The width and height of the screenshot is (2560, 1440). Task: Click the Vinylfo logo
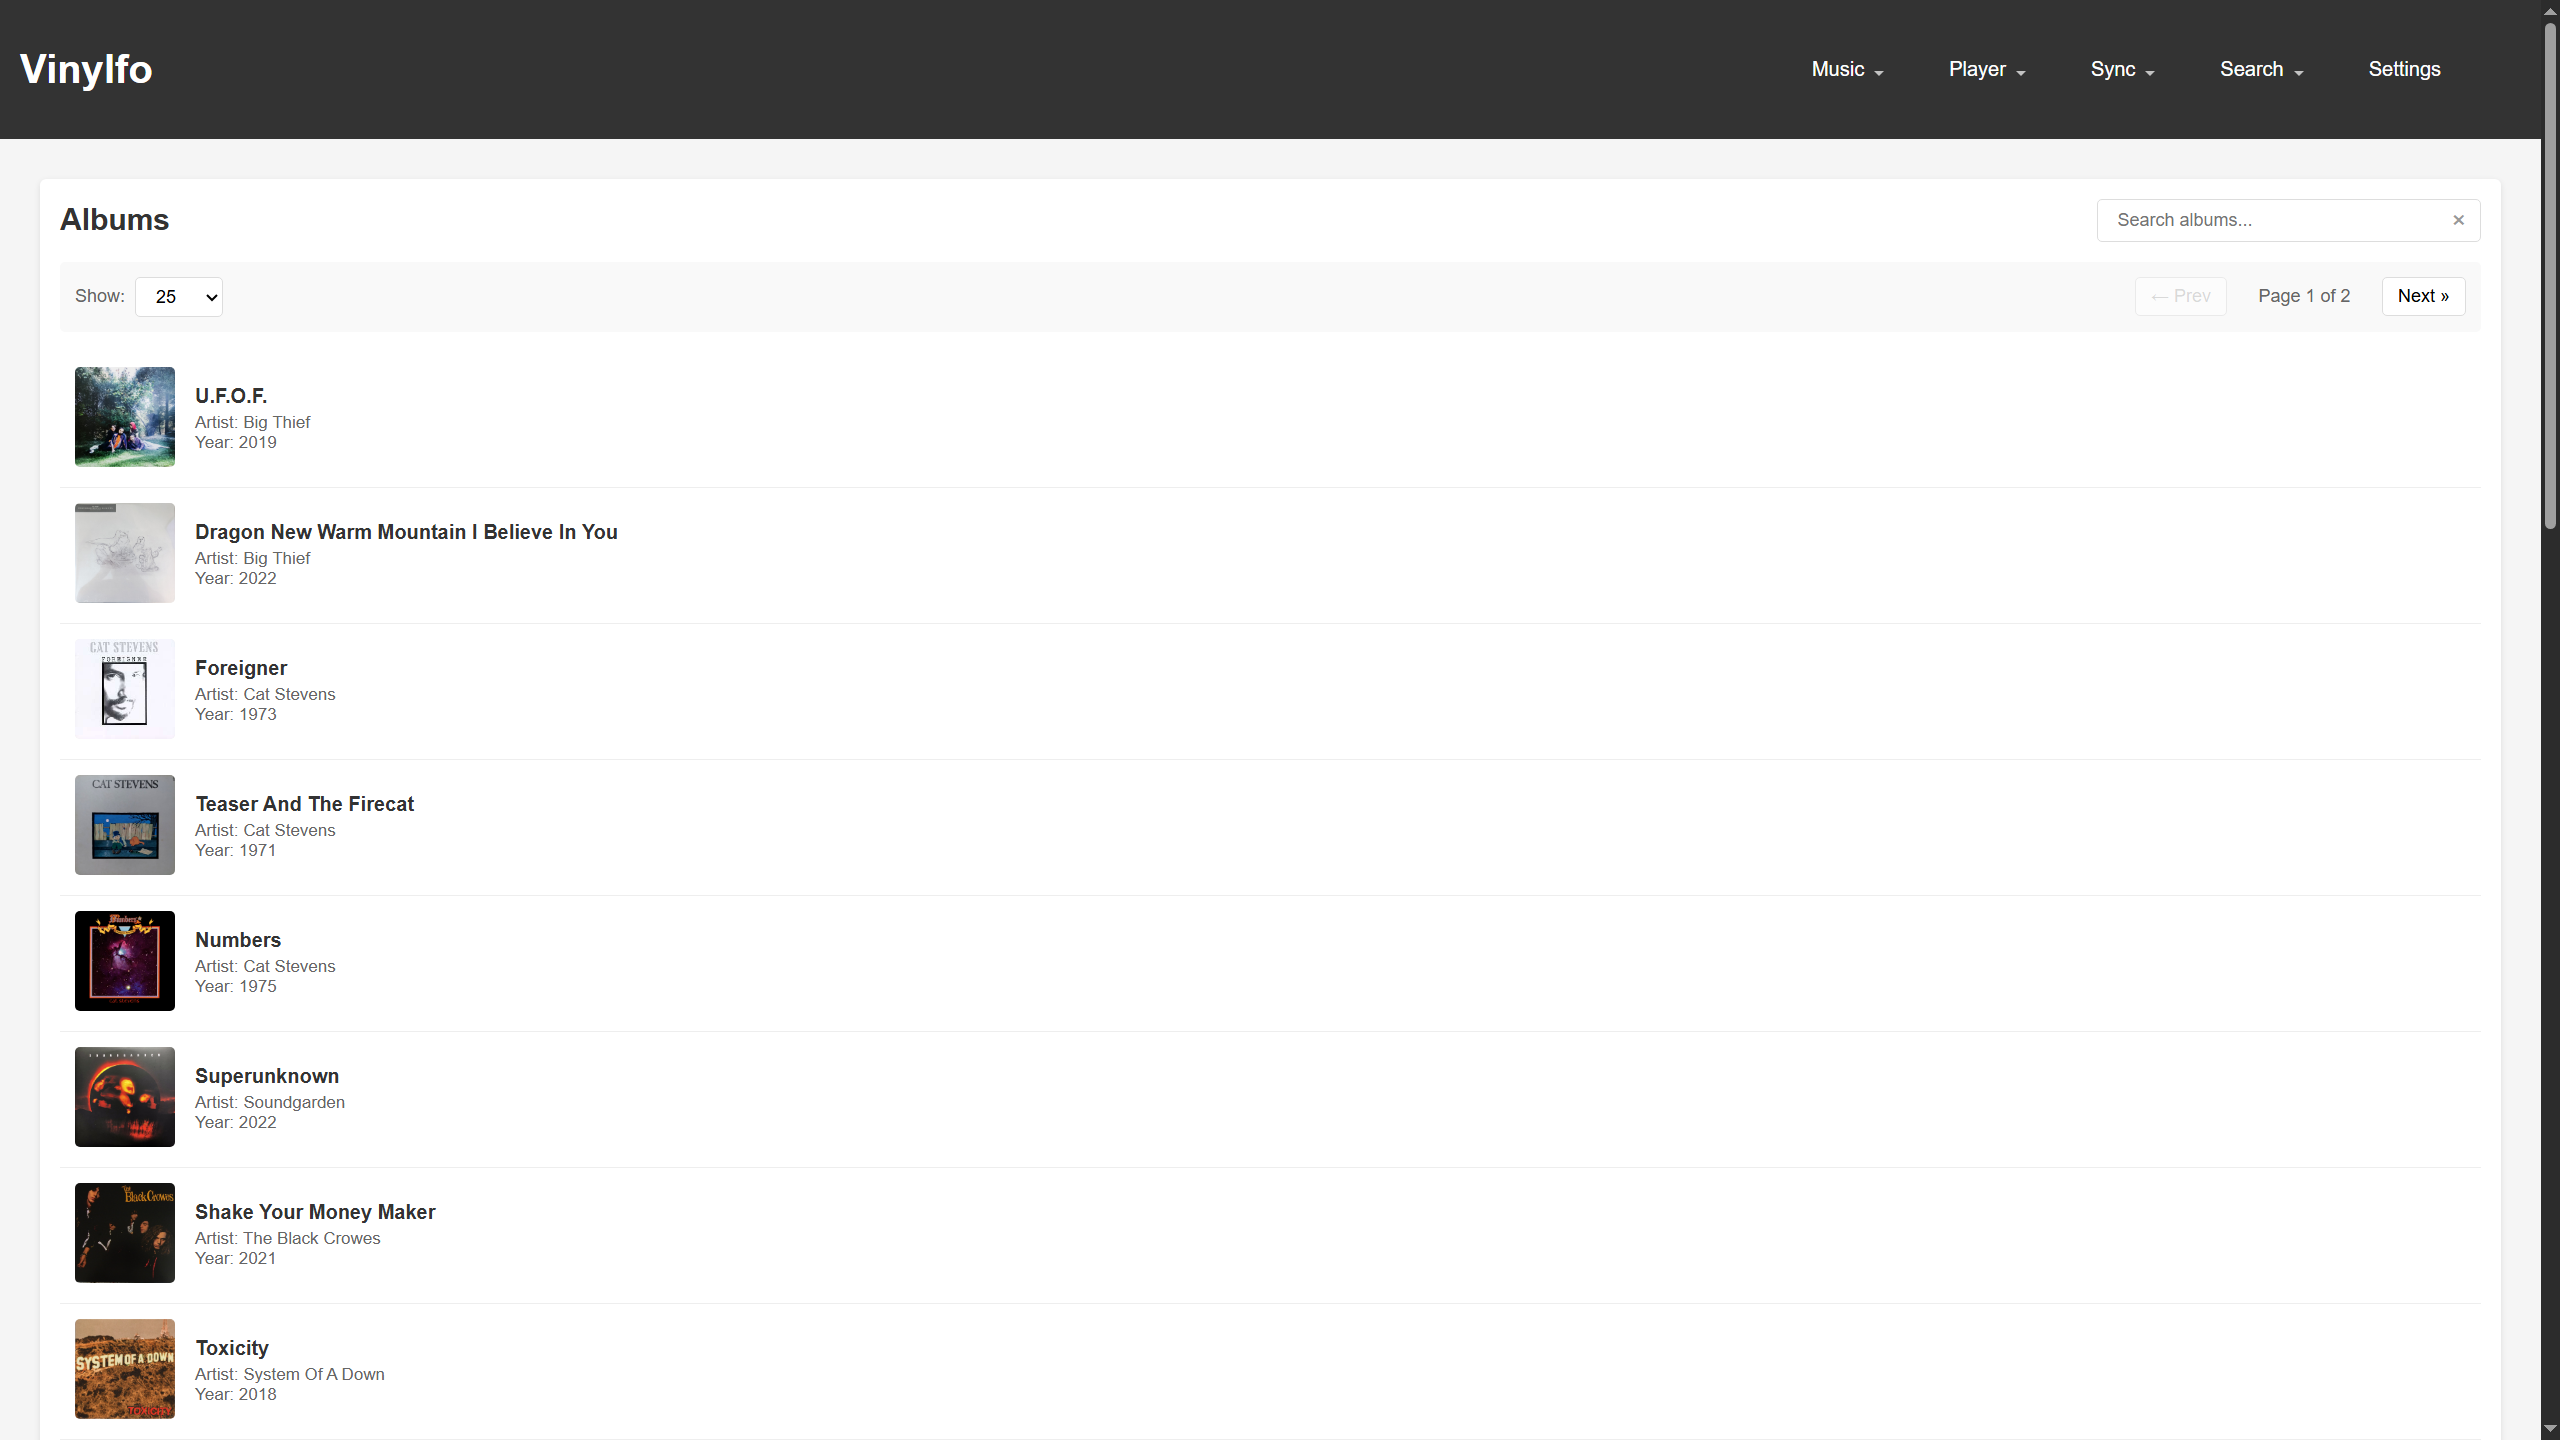[86, 69]
